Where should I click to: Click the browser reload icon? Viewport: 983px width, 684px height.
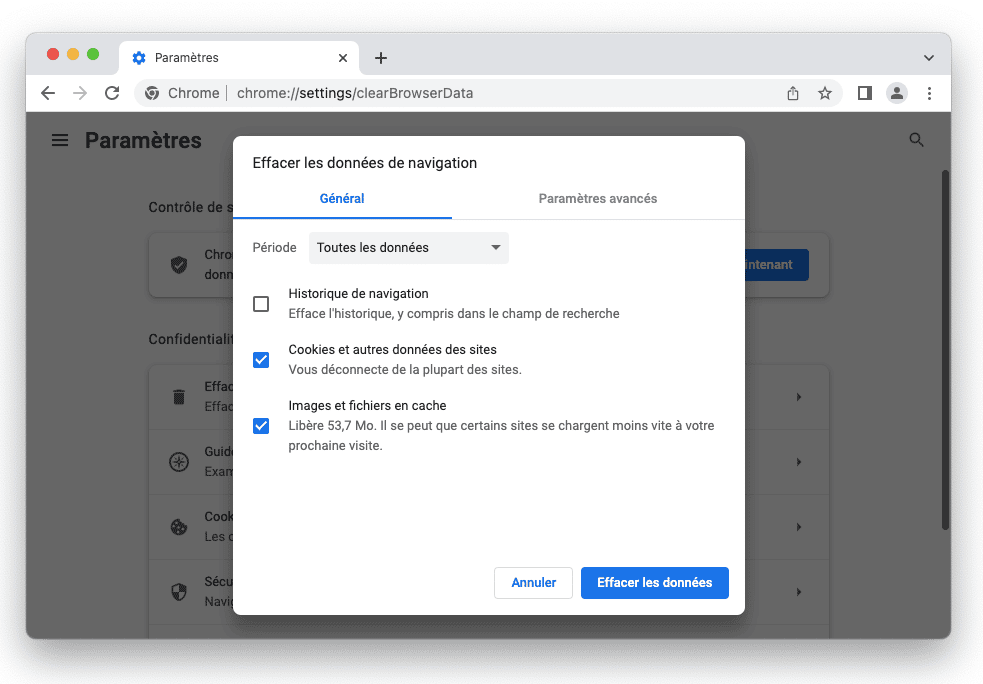112,93
